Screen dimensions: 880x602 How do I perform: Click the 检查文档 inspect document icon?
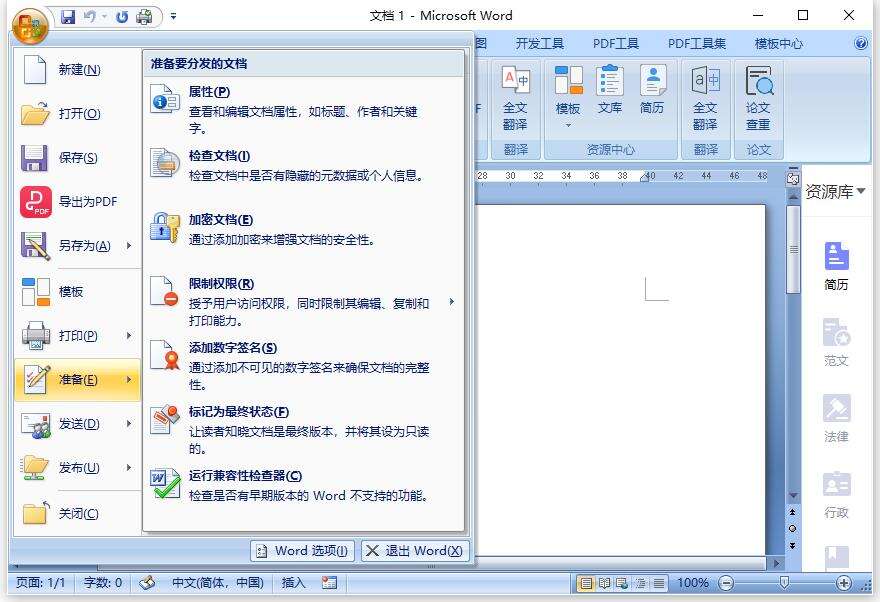[x=164, y=163]
